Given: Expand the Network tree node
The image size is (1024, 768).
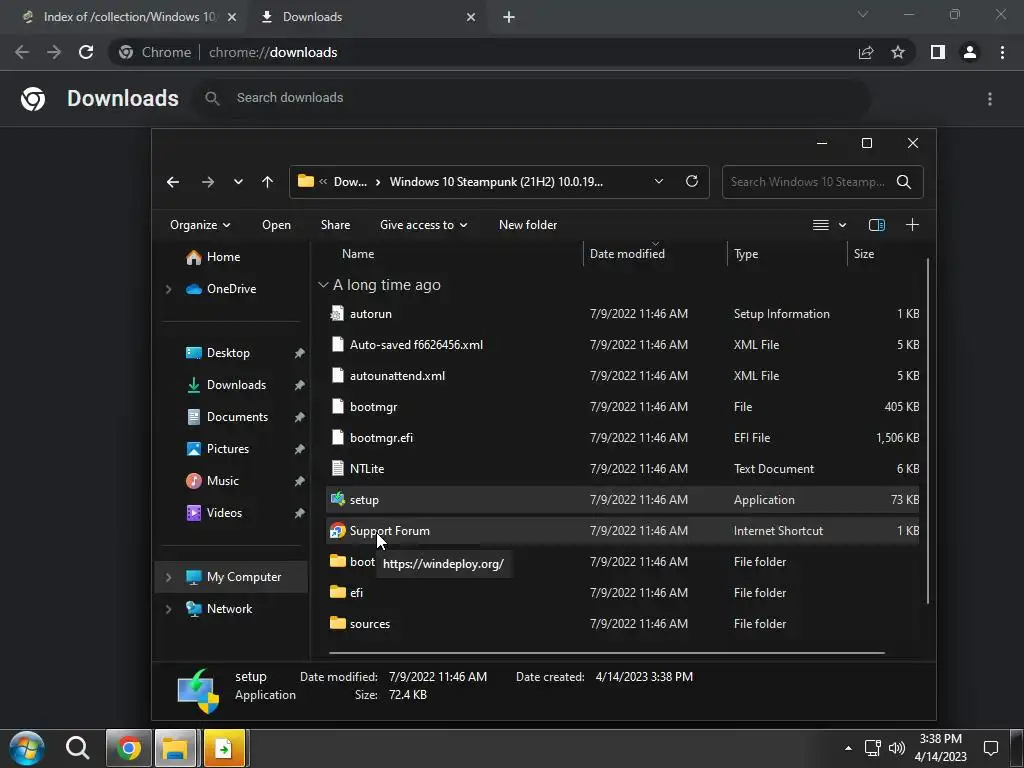Looking at the screenshot, I should (168, 609).
